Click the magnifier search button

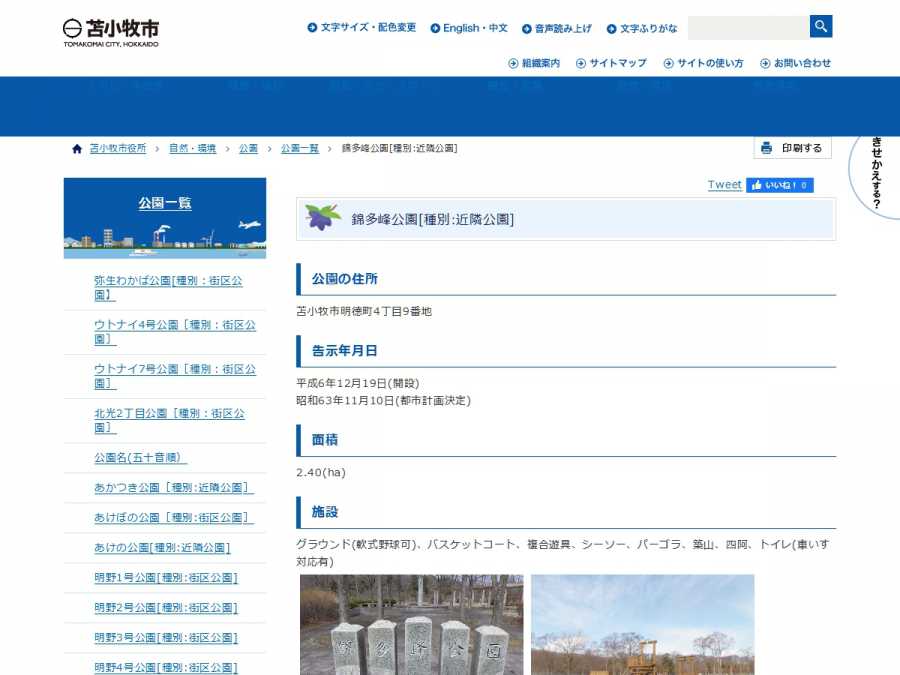click(821, 26)
